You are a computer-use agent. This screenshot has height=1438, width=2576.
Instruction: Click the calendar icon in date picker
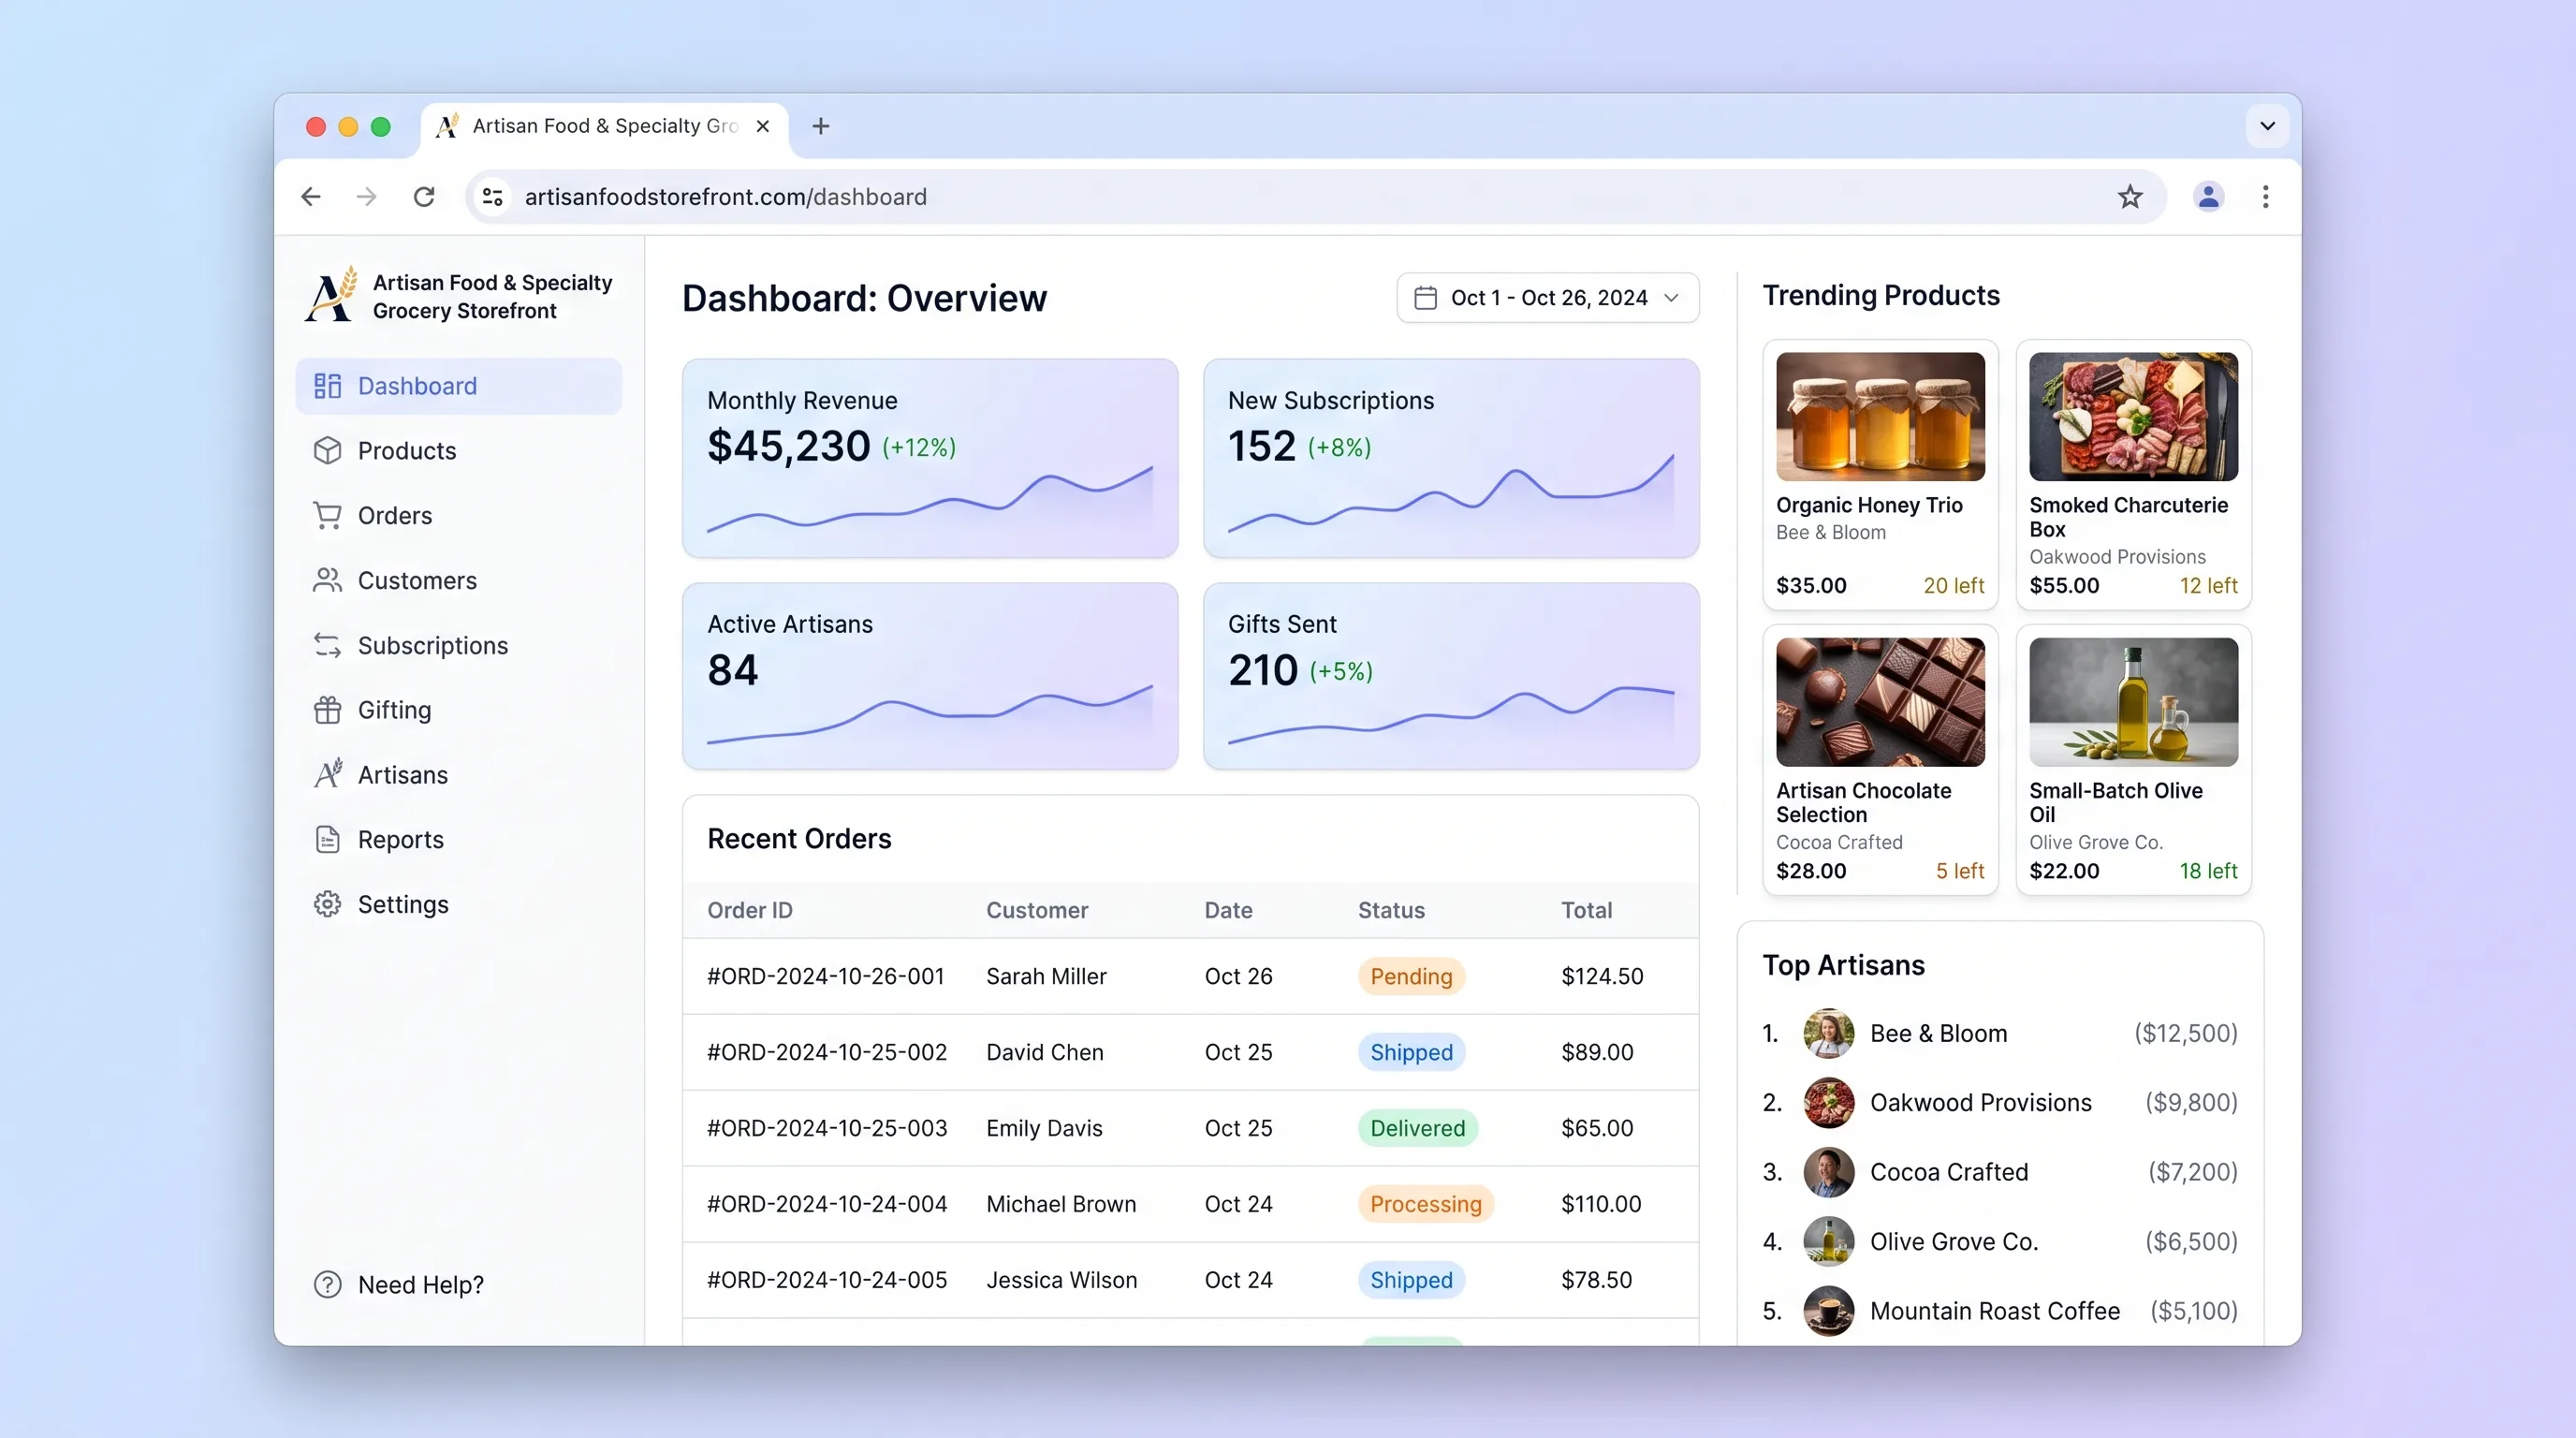click(x=1426, y=298)
